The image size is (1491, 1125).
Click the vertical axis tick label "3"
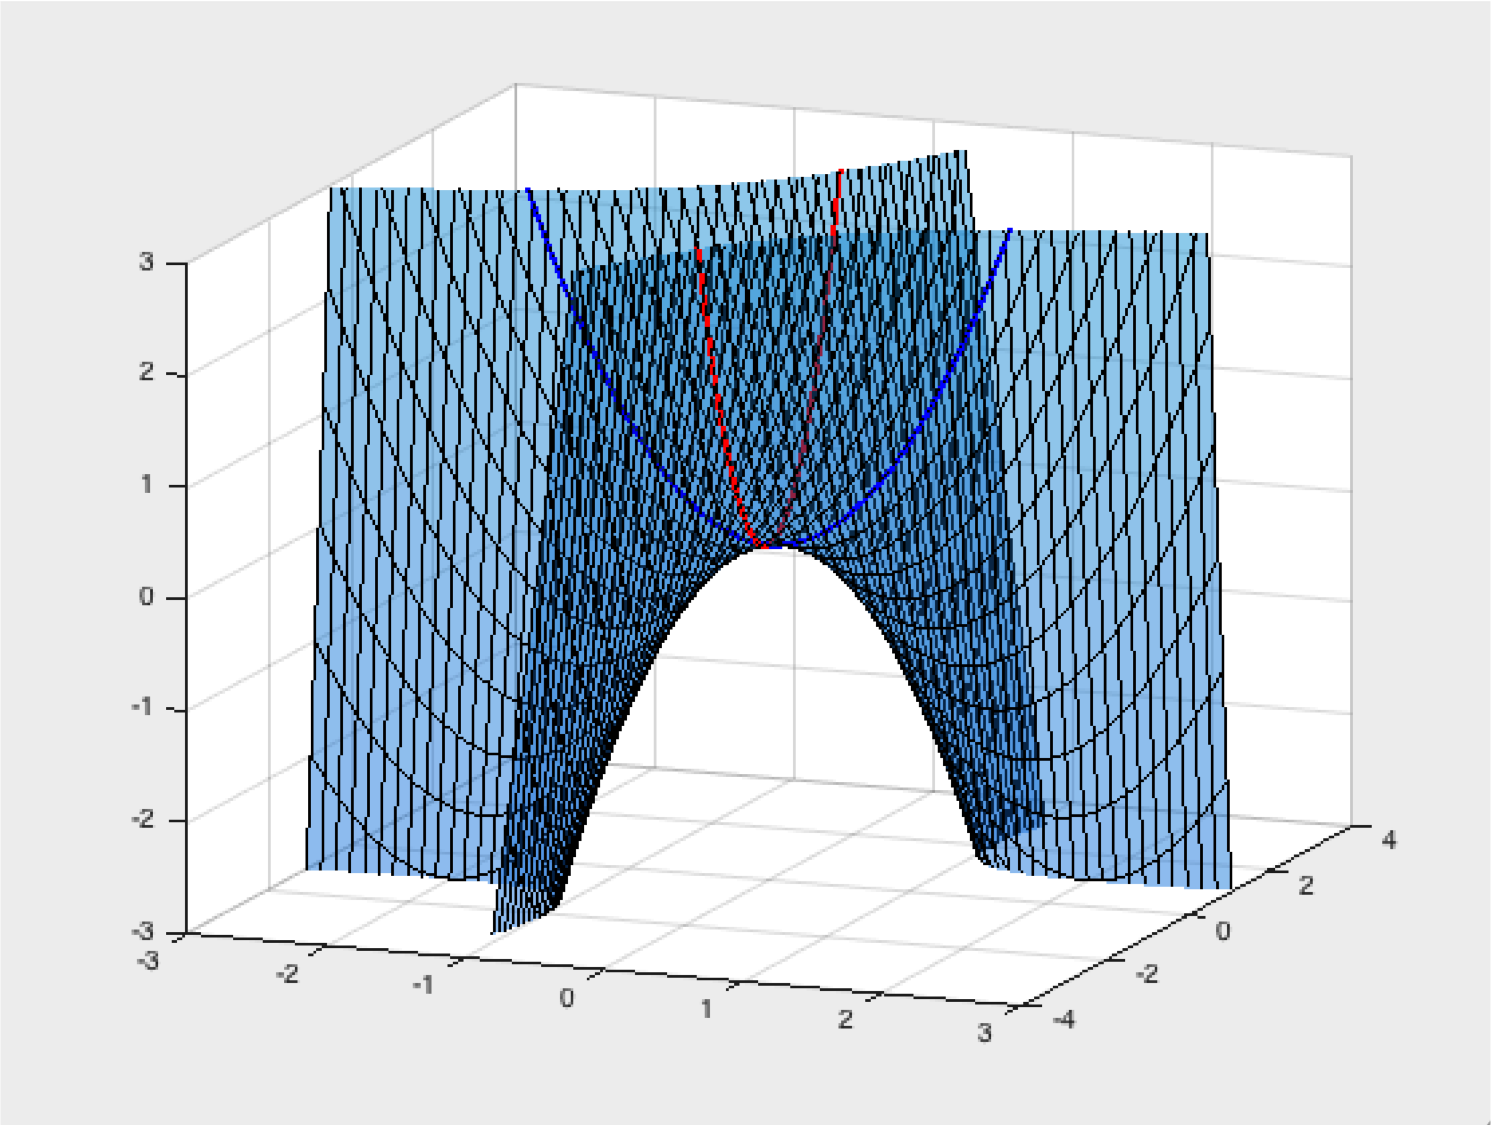coord(147,263)
